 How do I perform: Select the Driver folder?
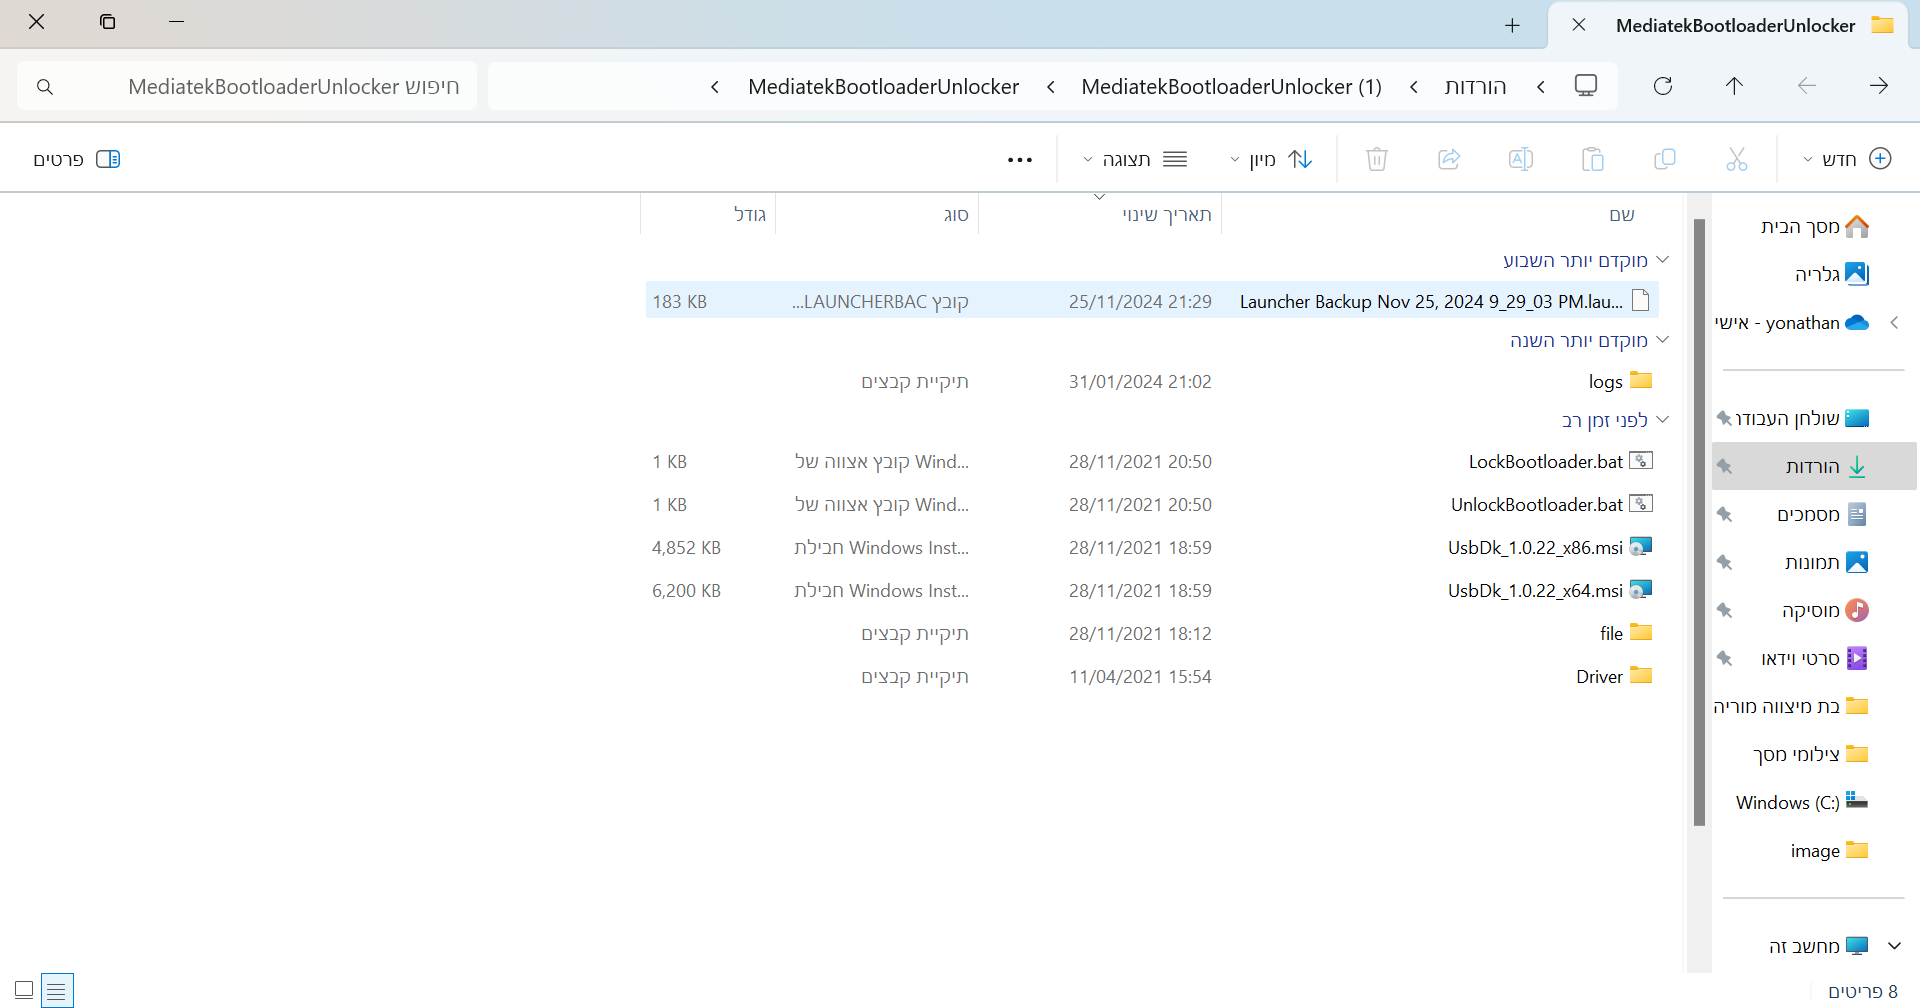pyautogui.click(x=1152, y=676)
